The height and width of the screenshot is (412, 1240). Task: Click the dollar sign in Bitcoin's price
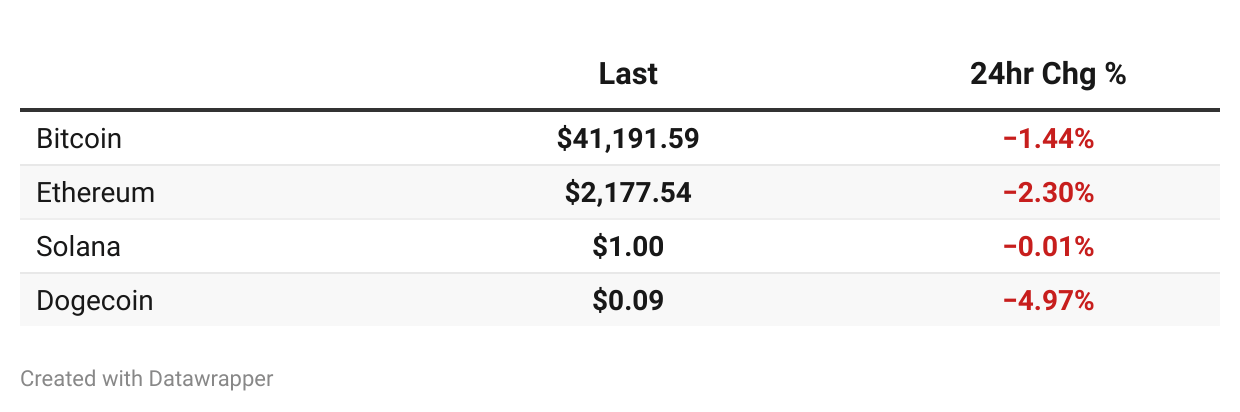point(564,139)
